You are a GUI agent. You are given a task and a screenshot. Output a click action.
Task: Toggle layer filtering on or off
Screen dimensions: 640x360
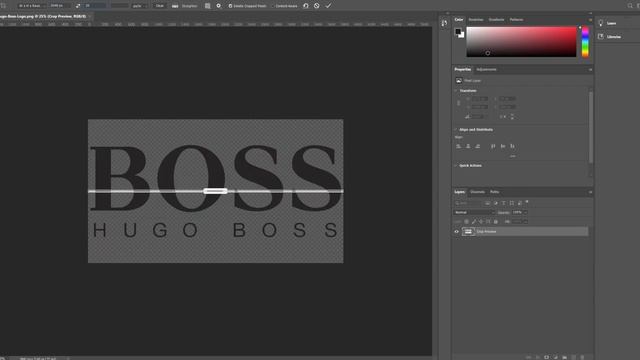coord(527,202)
